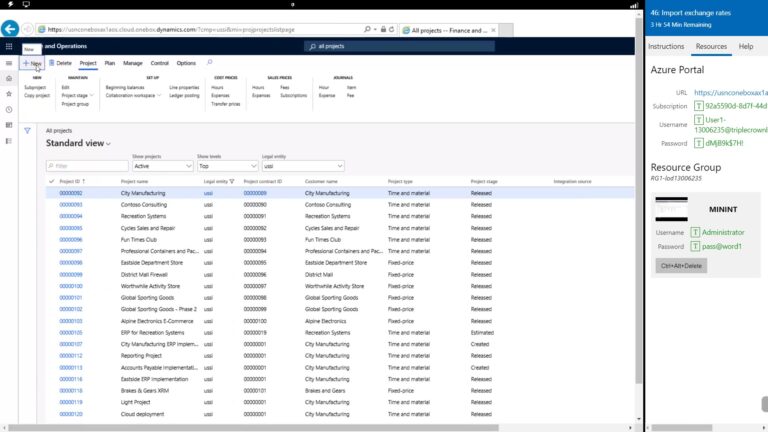
Task: Copy the Subscription ID with T icon
Action: pyautogui.click(x=698, y=106)
